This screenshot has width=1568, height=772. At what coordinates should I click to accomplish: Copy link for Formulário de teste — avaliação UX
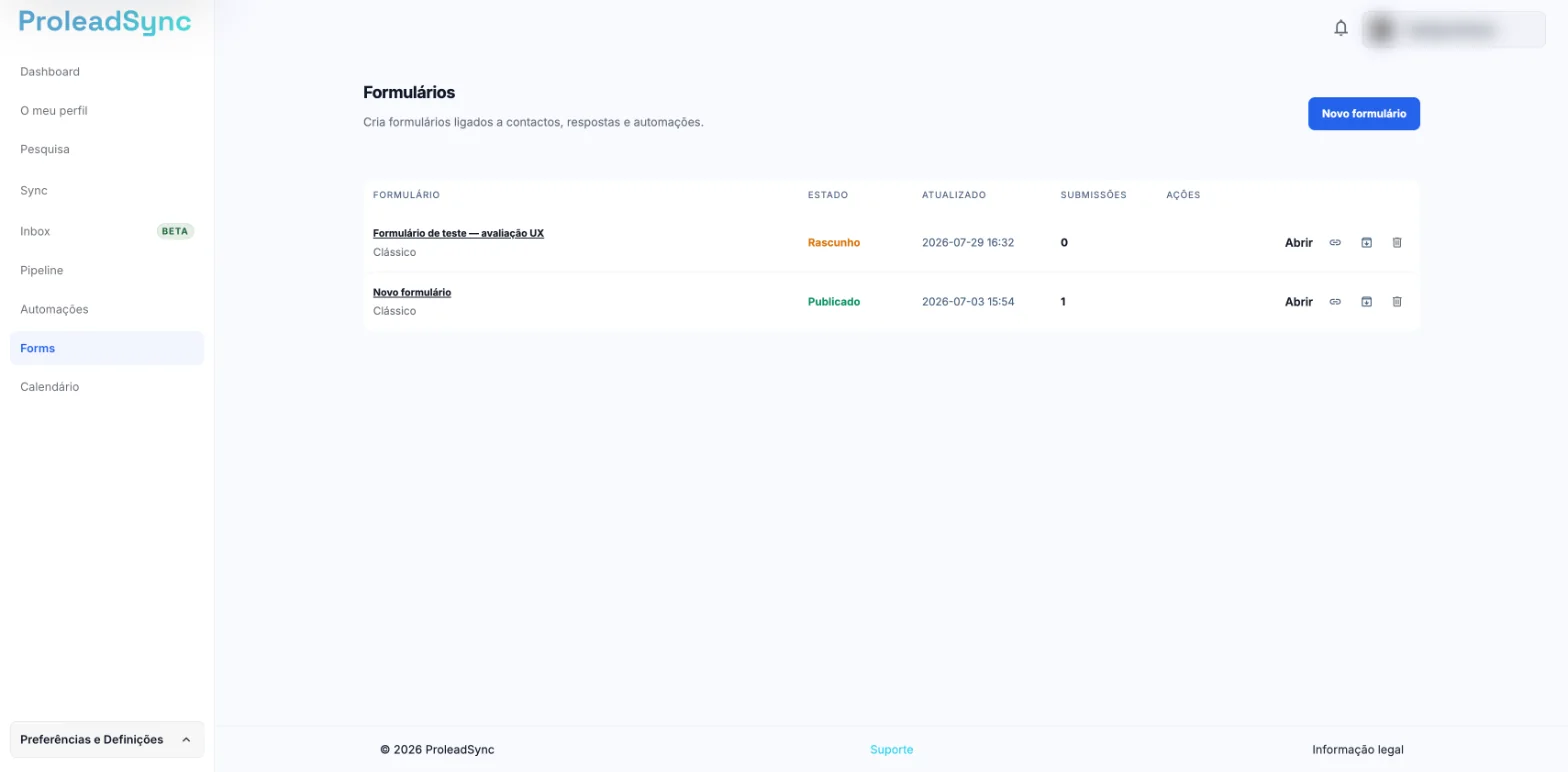tap(1335, 242)
